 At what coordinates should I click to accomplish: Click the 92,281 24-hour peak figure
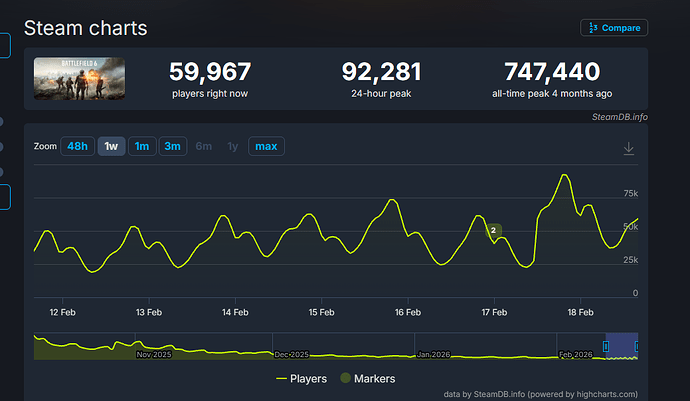tap(381, 72)
